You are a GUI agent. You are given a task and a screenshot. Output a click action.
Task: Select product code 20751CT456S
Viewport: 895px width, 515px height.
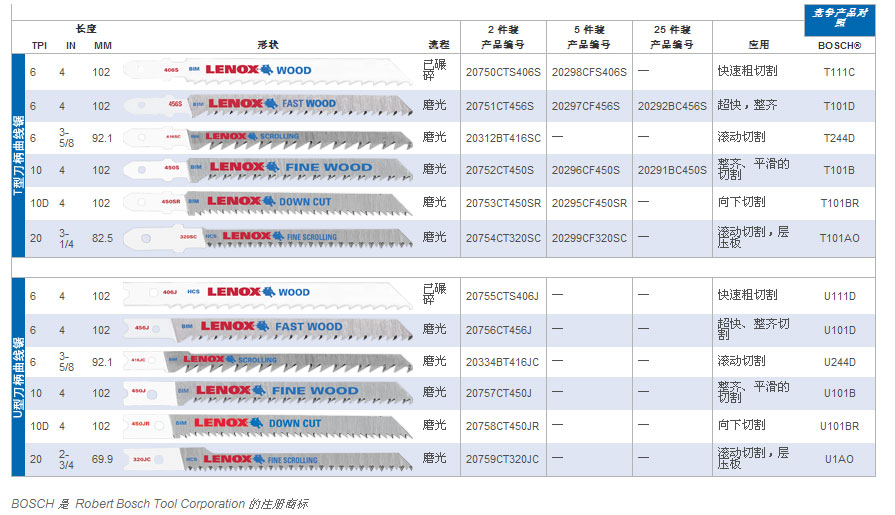pyautogui.click(x=499, y=106)
